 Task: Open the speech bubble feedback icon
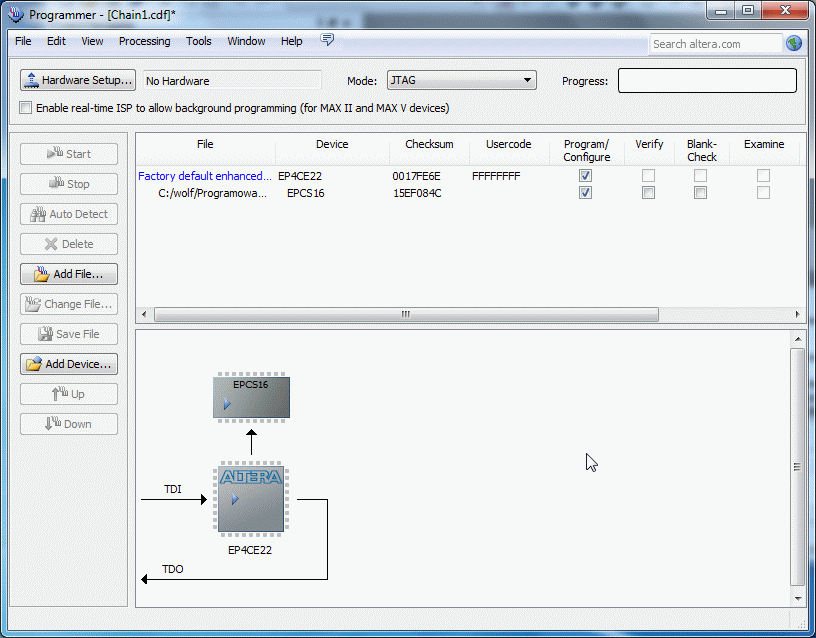tap(327, 41)
